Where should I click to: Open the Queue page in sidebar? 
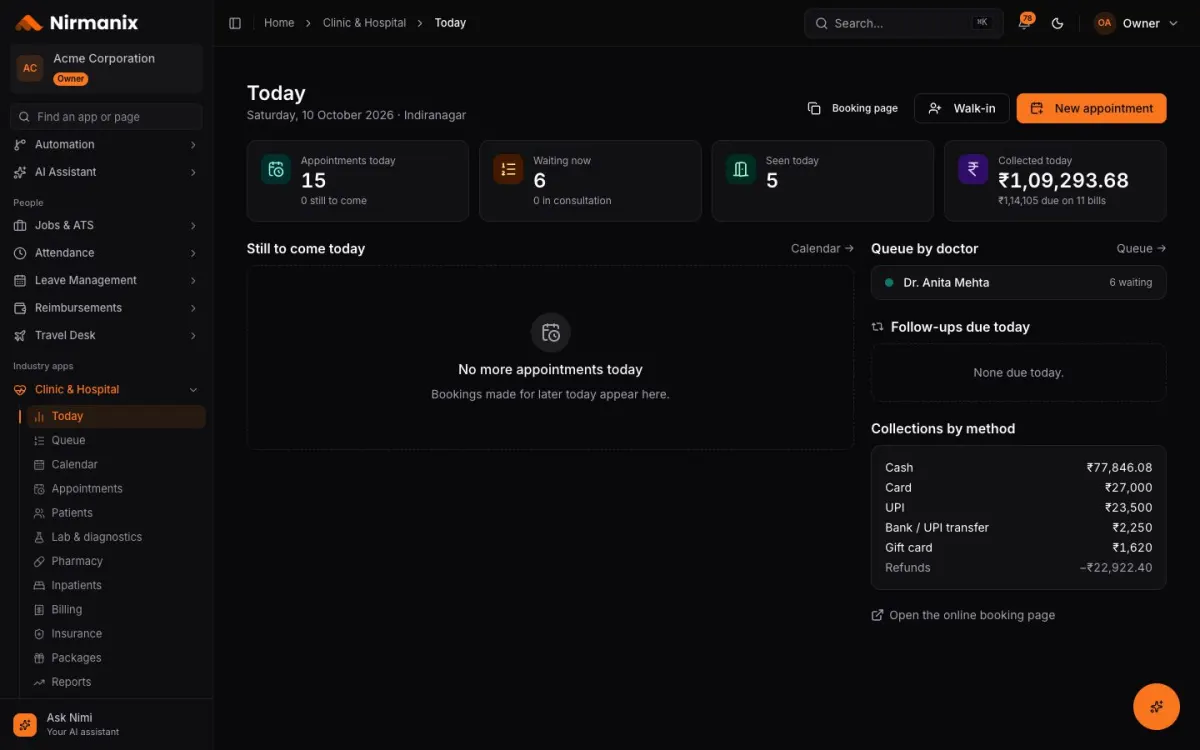tap(116, 440)
